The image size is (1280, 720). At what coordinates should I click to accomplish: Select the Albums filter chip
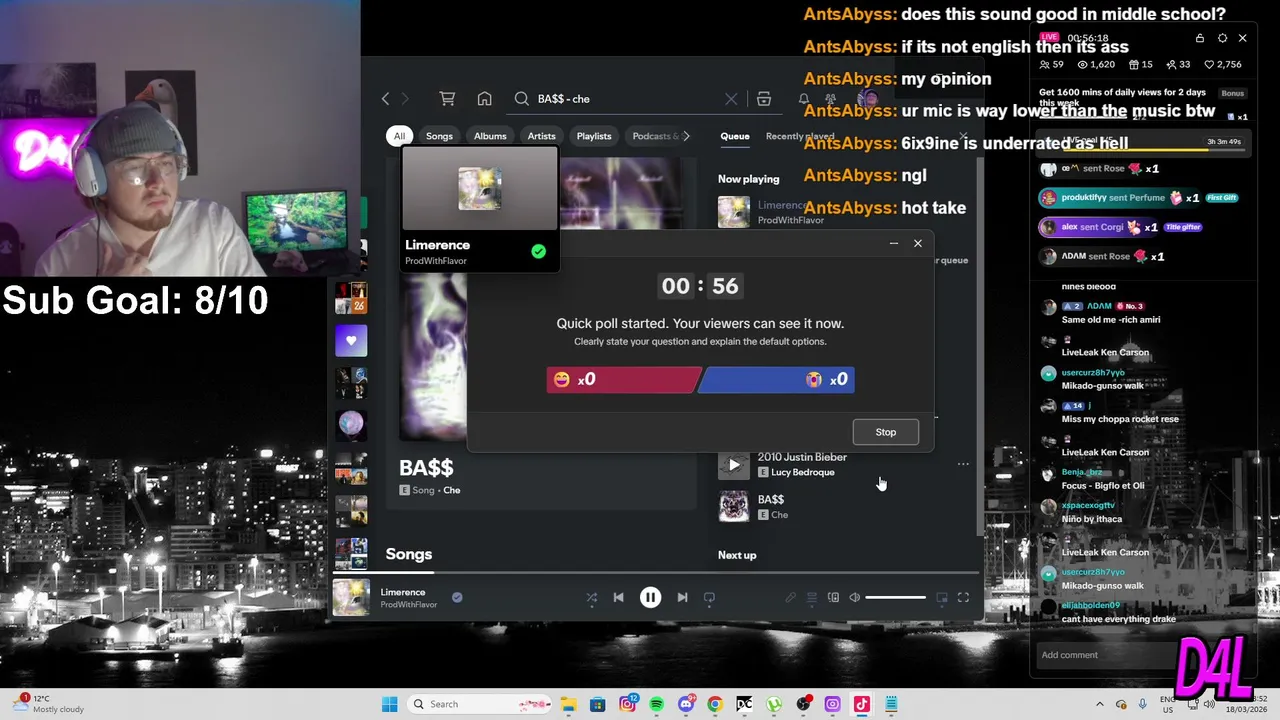[x=490, y=136]
